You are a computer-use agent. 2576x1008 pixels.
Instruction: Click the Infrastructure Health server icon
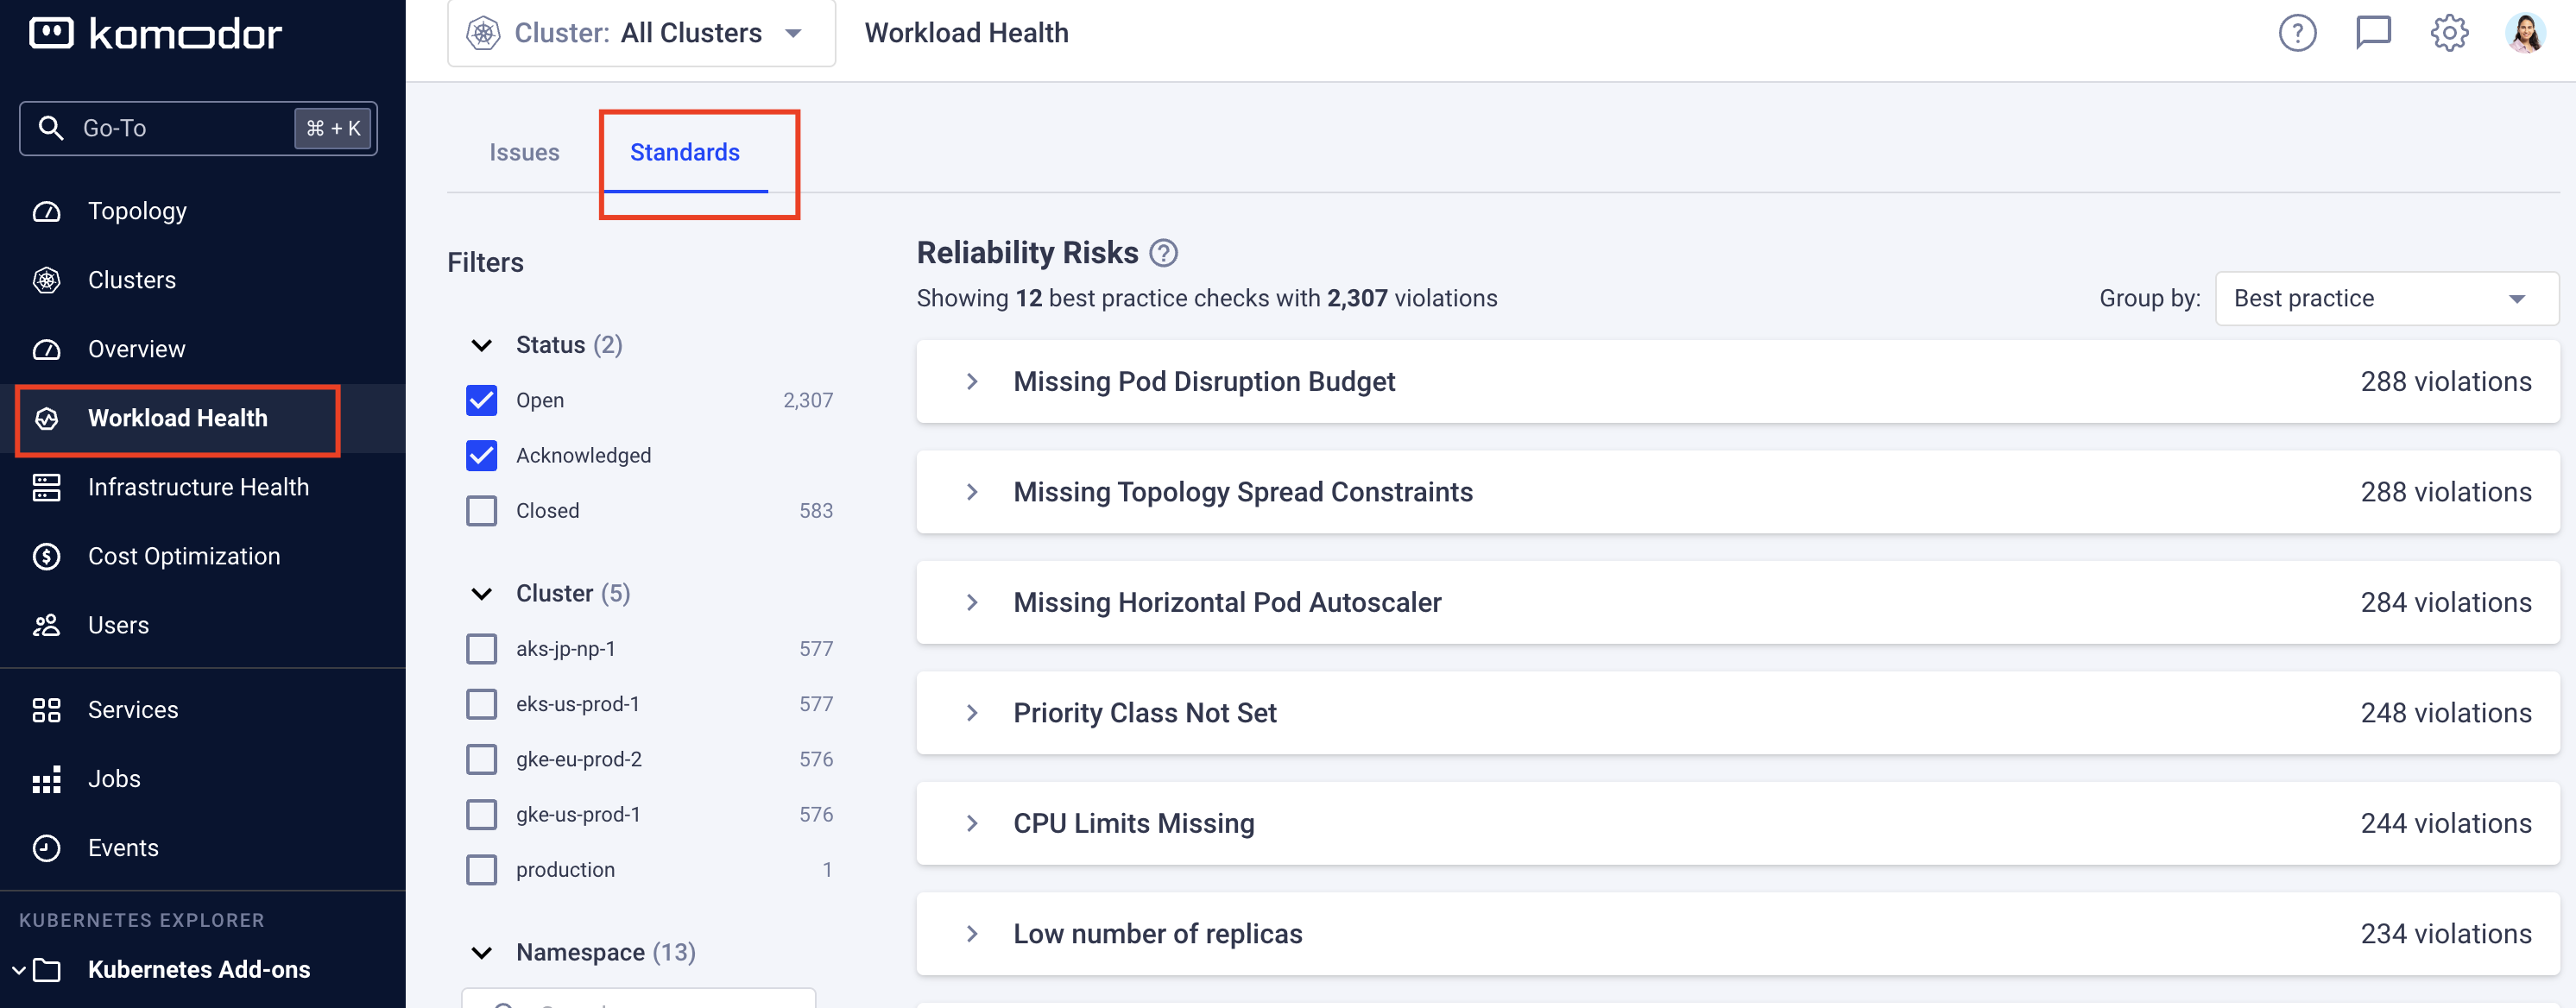pyautogui.click(x=47, y=487)
